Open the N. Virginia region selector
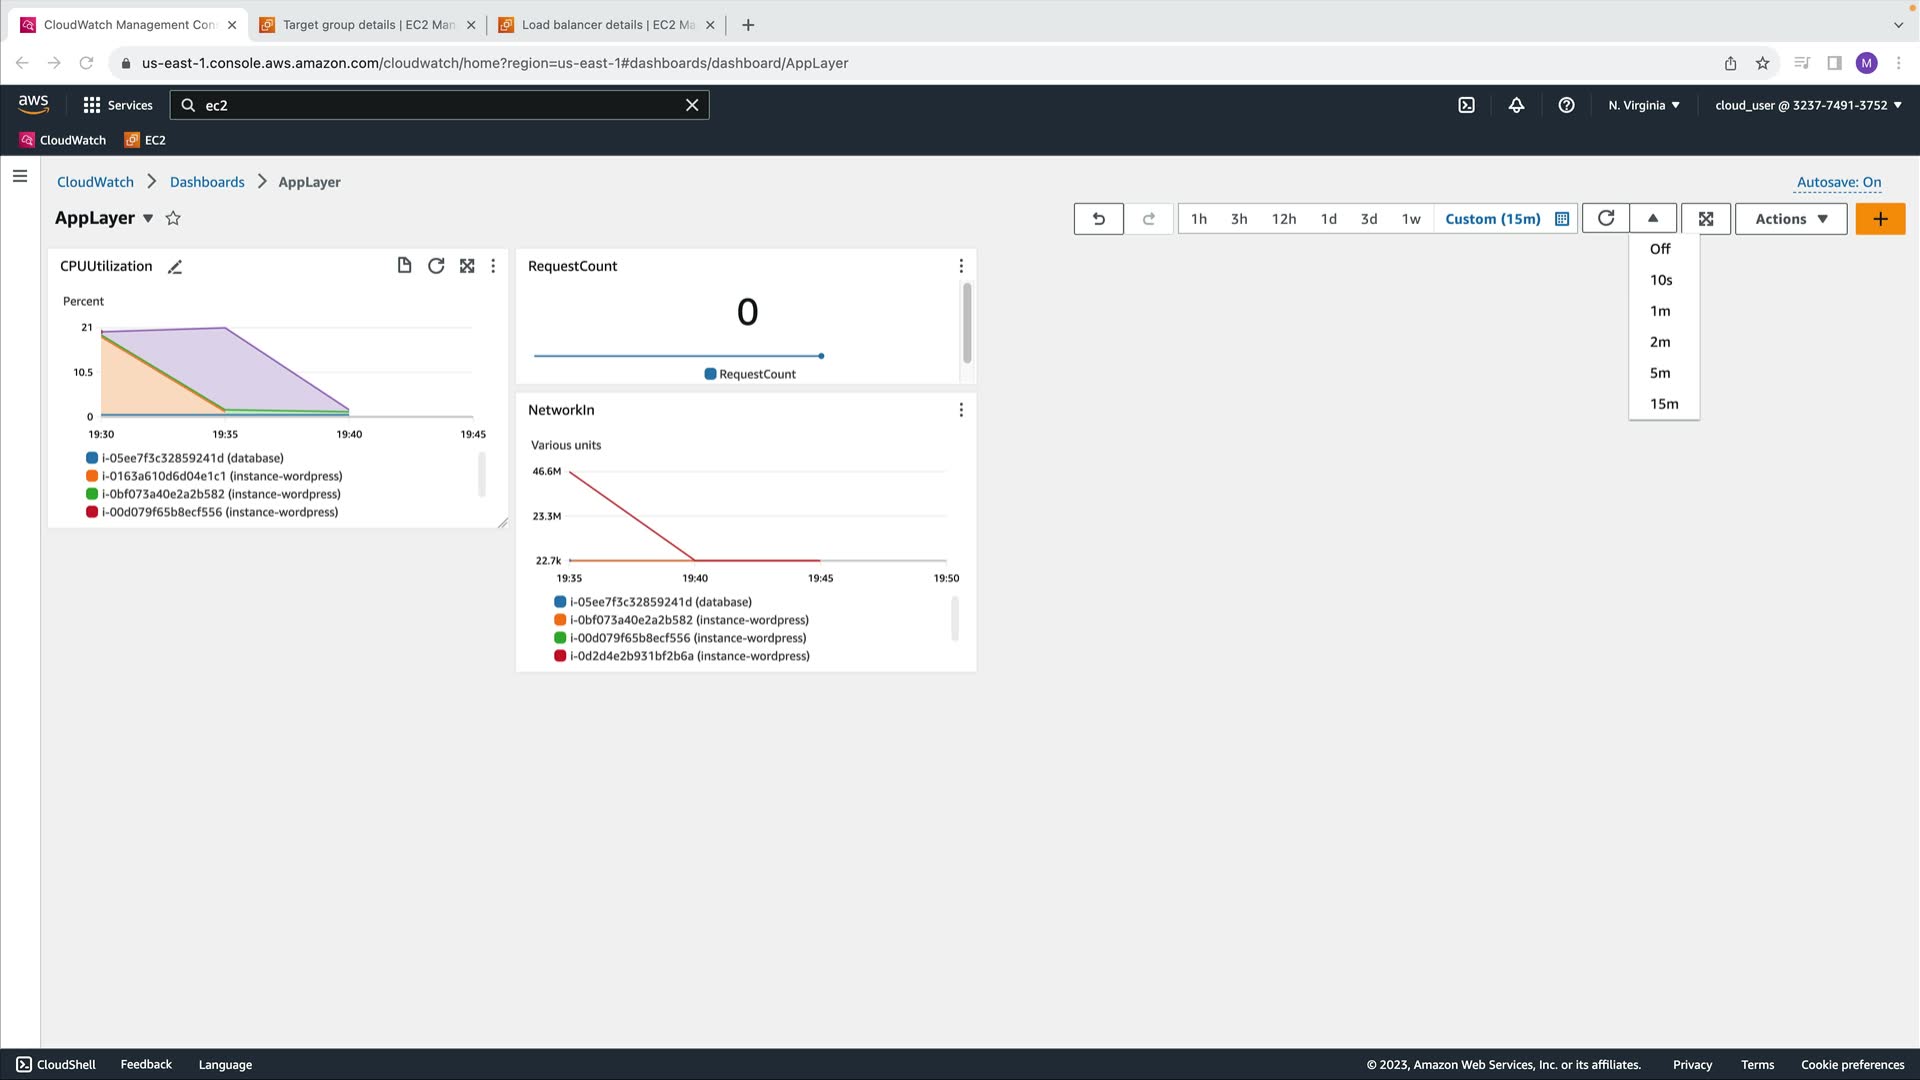This screenshot has height=1080, width=1920. tap(1644, 105)
